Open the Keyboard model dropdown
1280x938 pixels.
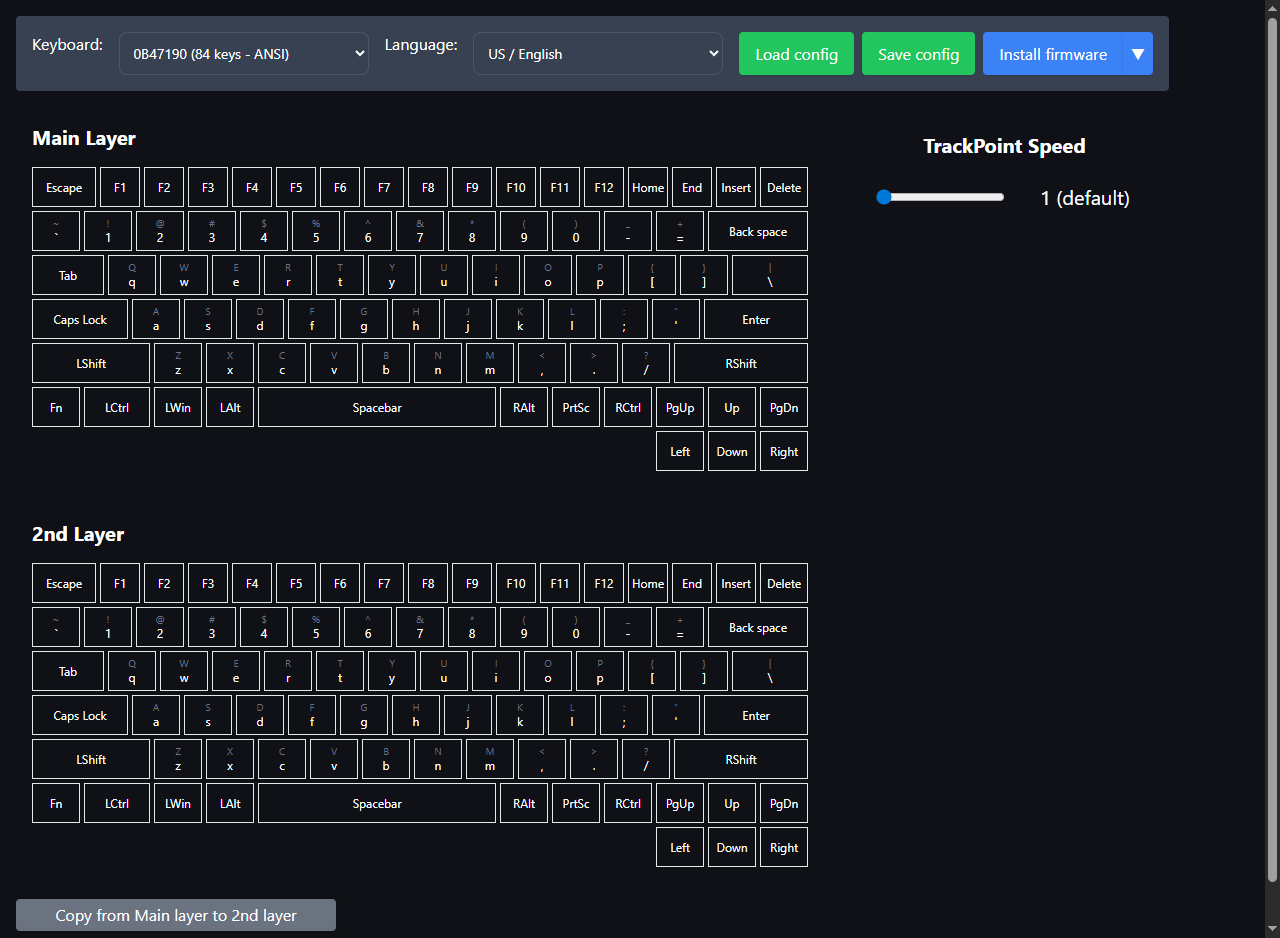244,54
